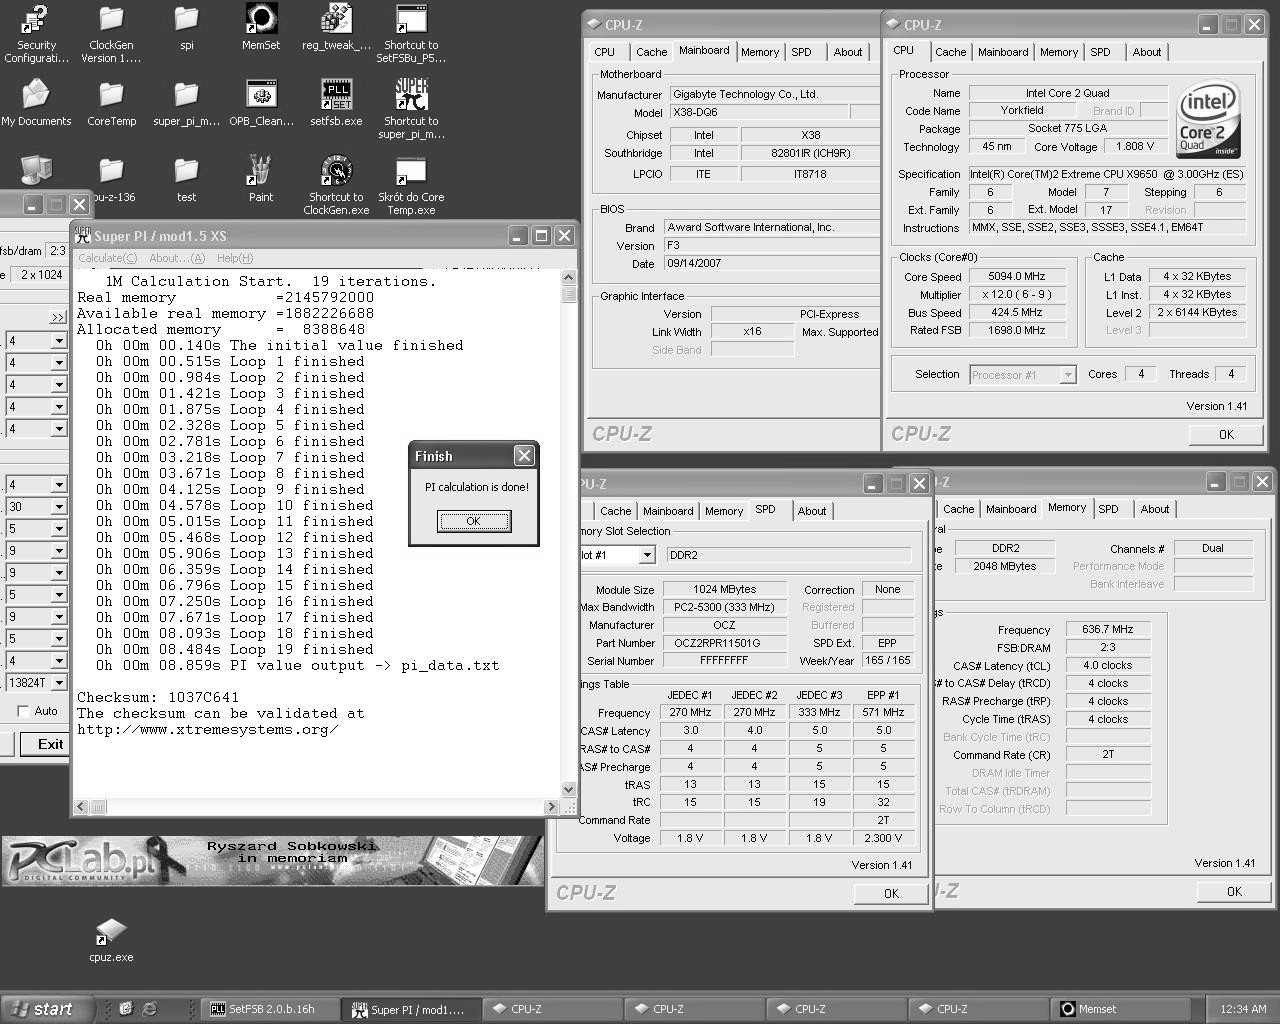1280x1024 pixels.
Task: Confirm OK in the Finish dialog
Action: coord(474,521)
